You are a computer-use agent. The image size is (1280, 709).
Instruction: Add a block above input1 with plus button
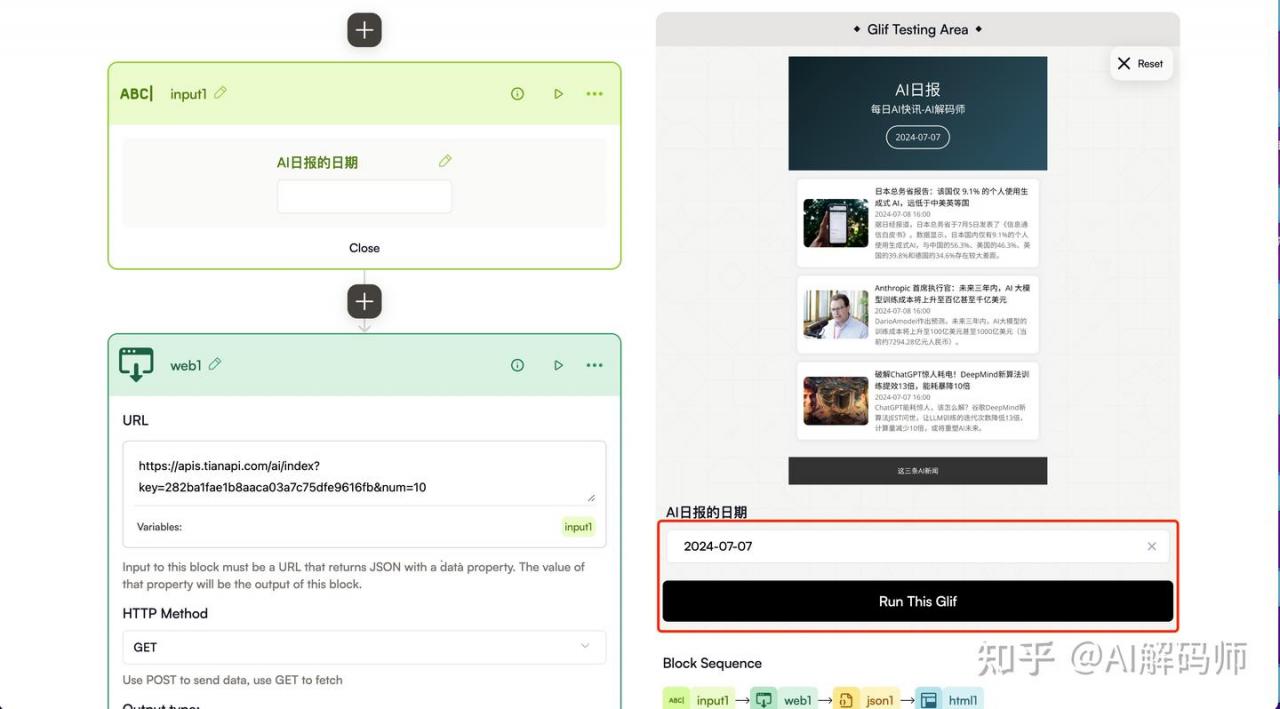364,30
